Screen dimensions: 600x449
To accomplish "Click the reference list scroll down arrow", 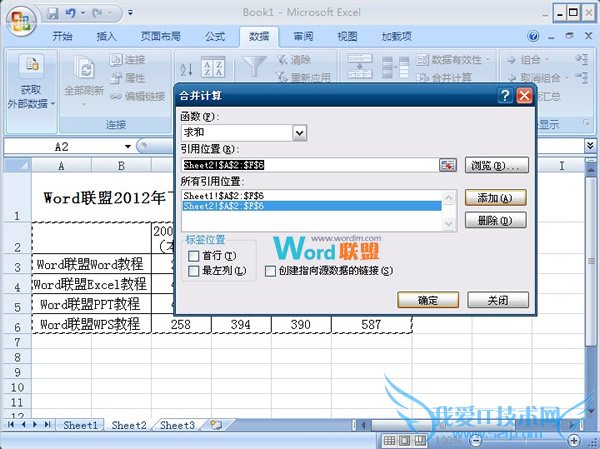I will click(448, 224).
